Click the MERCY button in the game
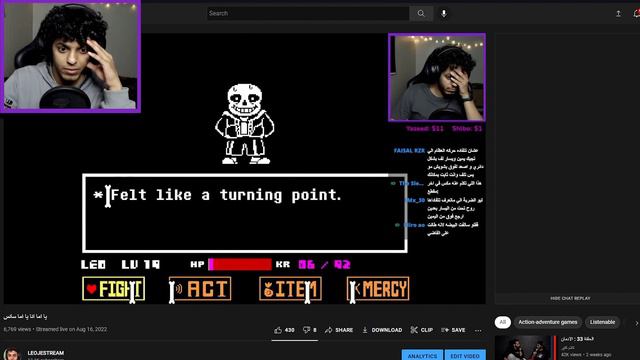The height and width of the screenshot is (360, 640). (x=378, y=289)
